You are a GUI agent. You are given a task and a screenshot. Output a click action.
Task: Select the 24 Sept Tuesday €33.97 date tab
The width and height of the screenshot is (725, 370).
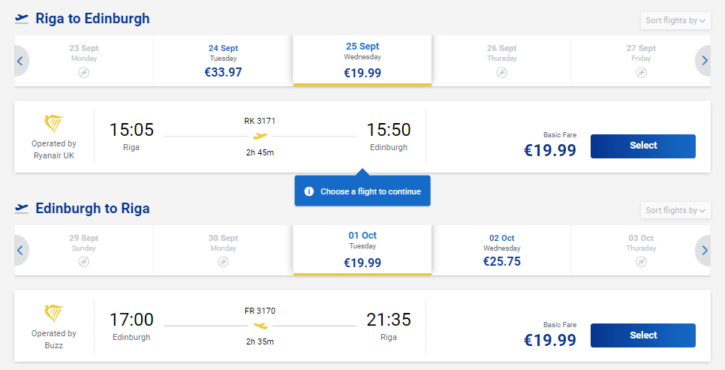coord(223,61)
